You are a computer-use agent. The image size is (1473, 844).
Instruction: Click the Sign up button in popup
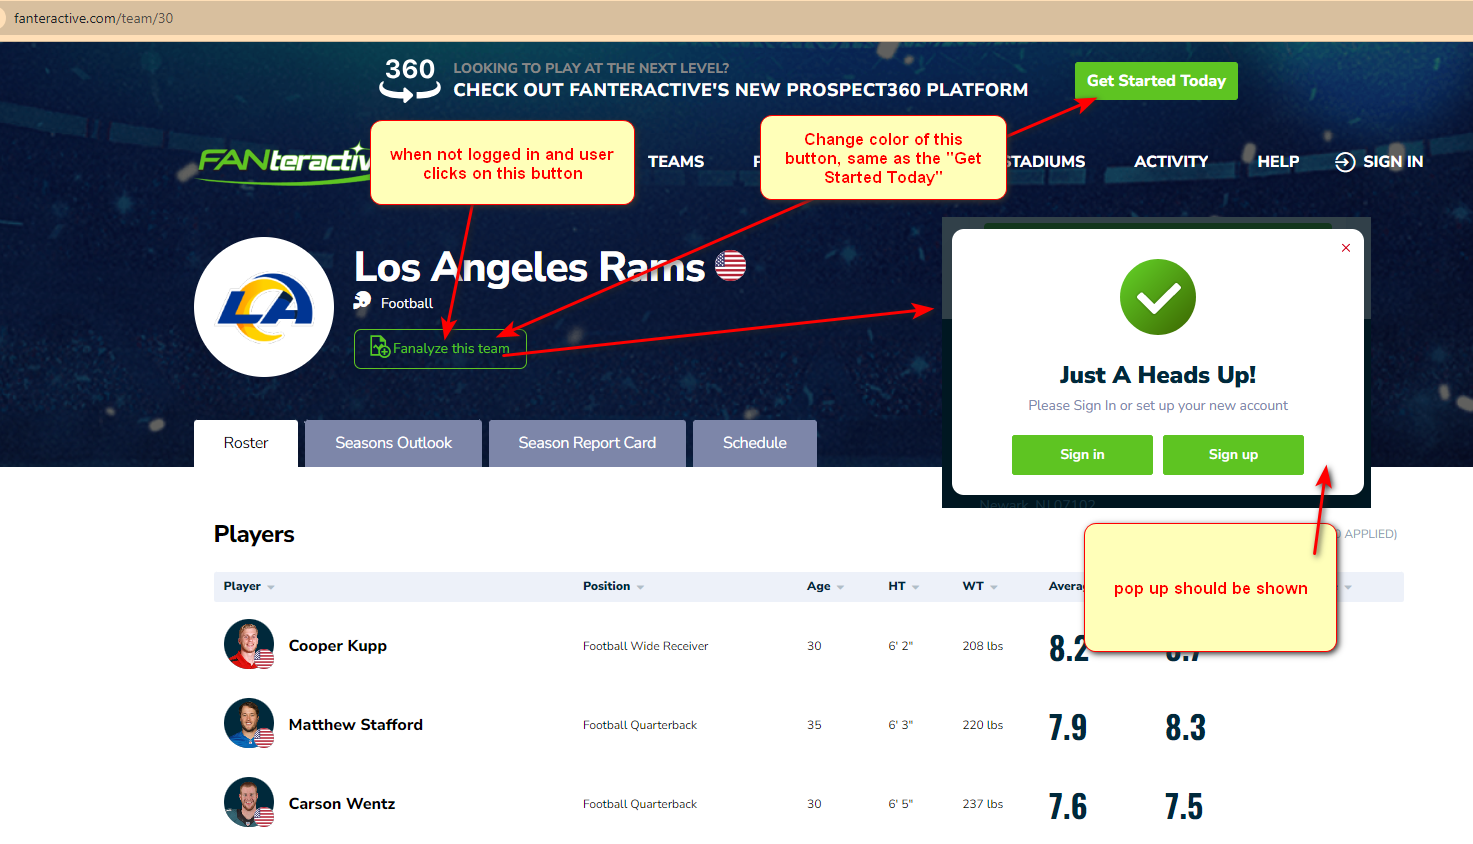point(1233,455)
